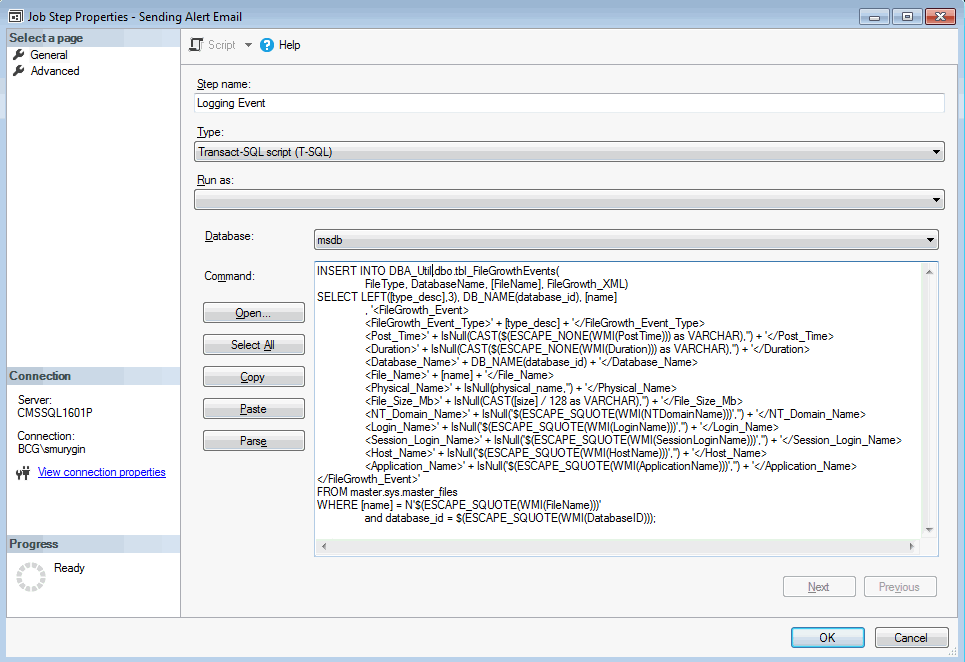Open the Type dropdown showing Transact-SQL script
The height and width of the screenshot is (662, 965).
[935, 151]
